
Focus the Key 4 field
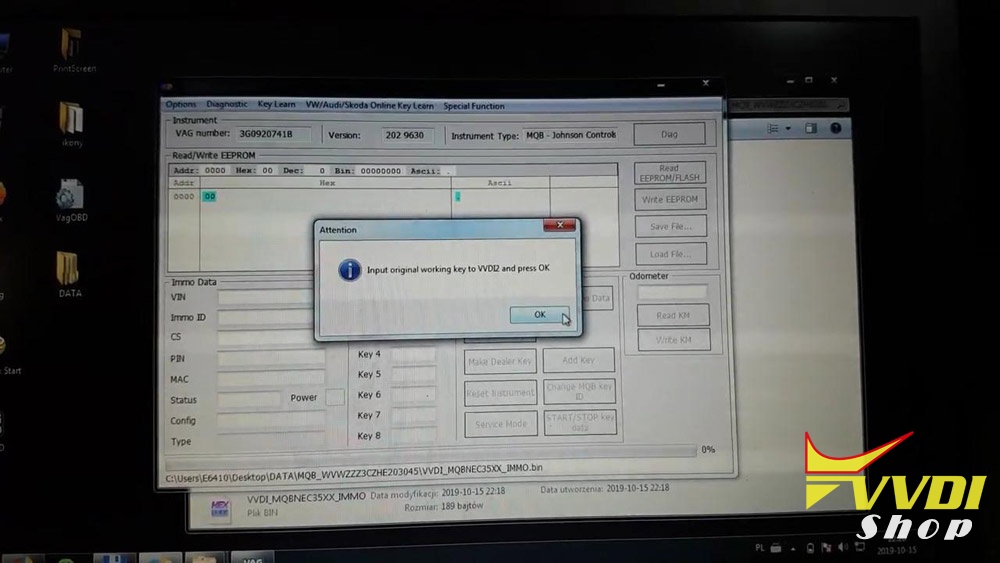[x=413, y=354]
